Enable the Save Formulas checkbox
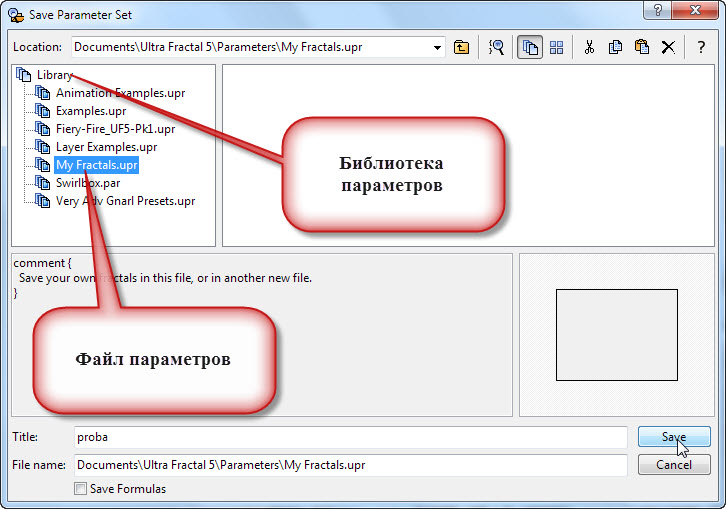The image size is (726, 509). 81,489
